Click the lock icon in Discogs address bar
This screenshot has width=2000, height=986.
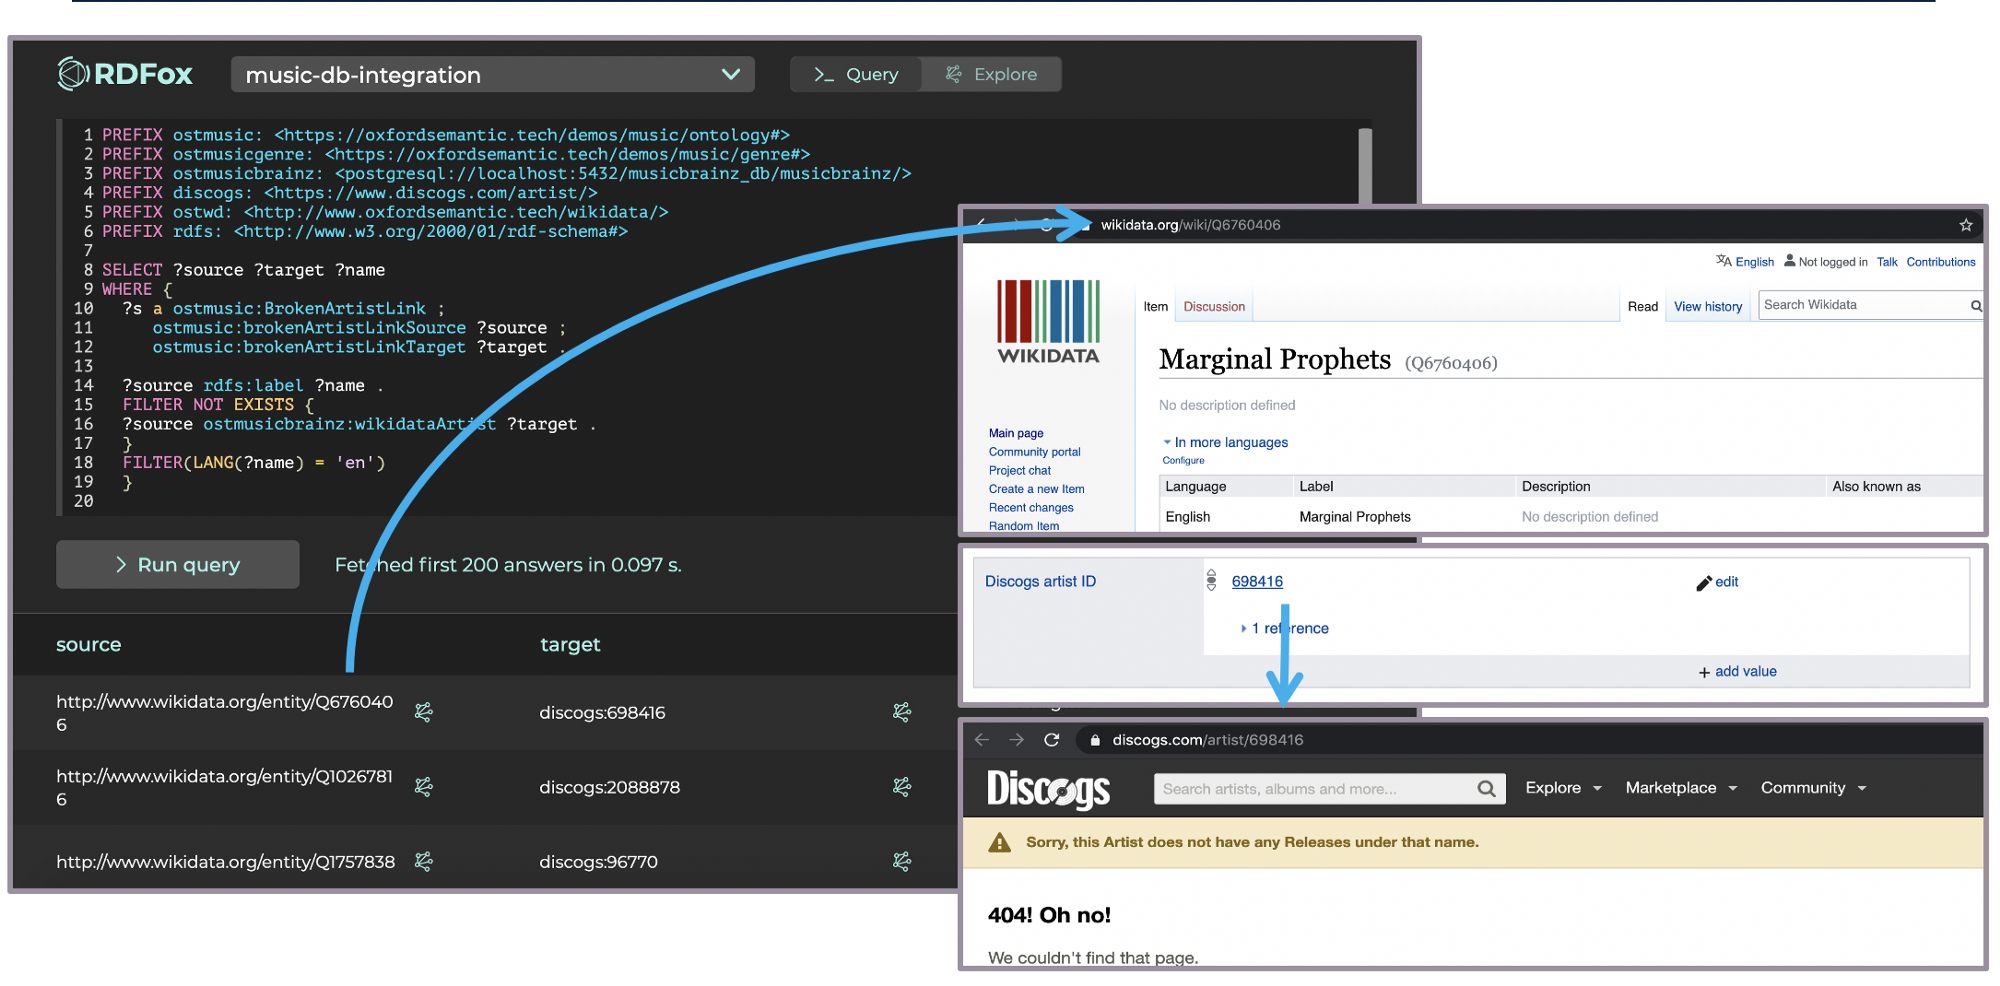[1095, 740]
